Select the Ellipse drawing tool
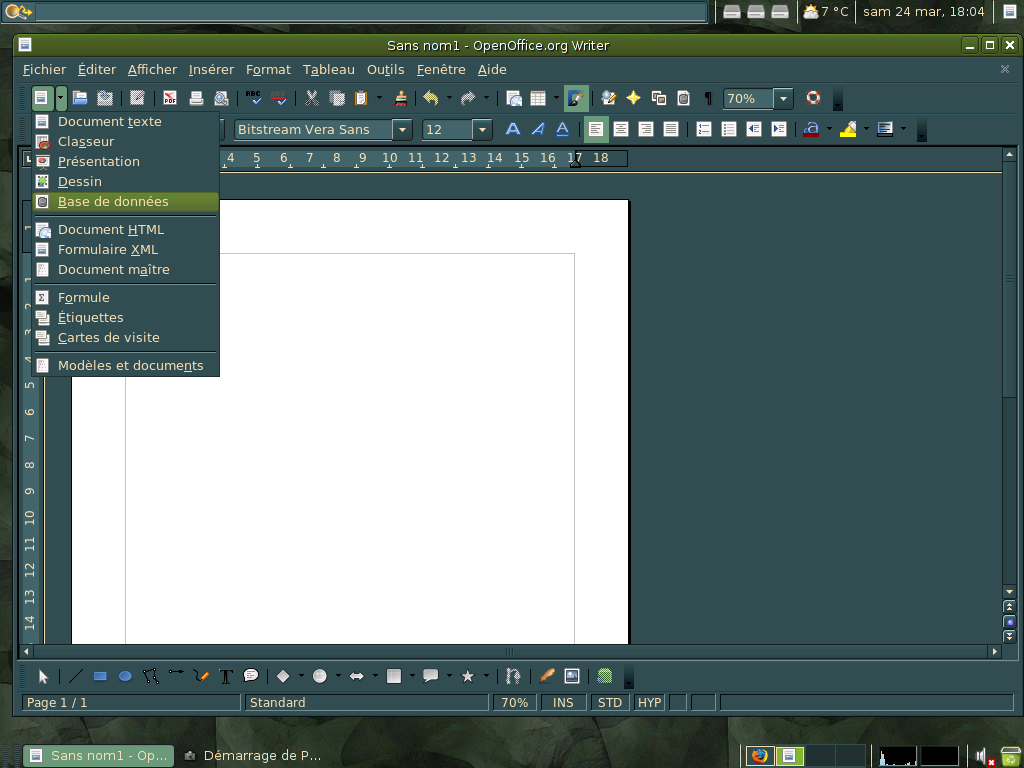1024x768 pixels. [125, 676]
